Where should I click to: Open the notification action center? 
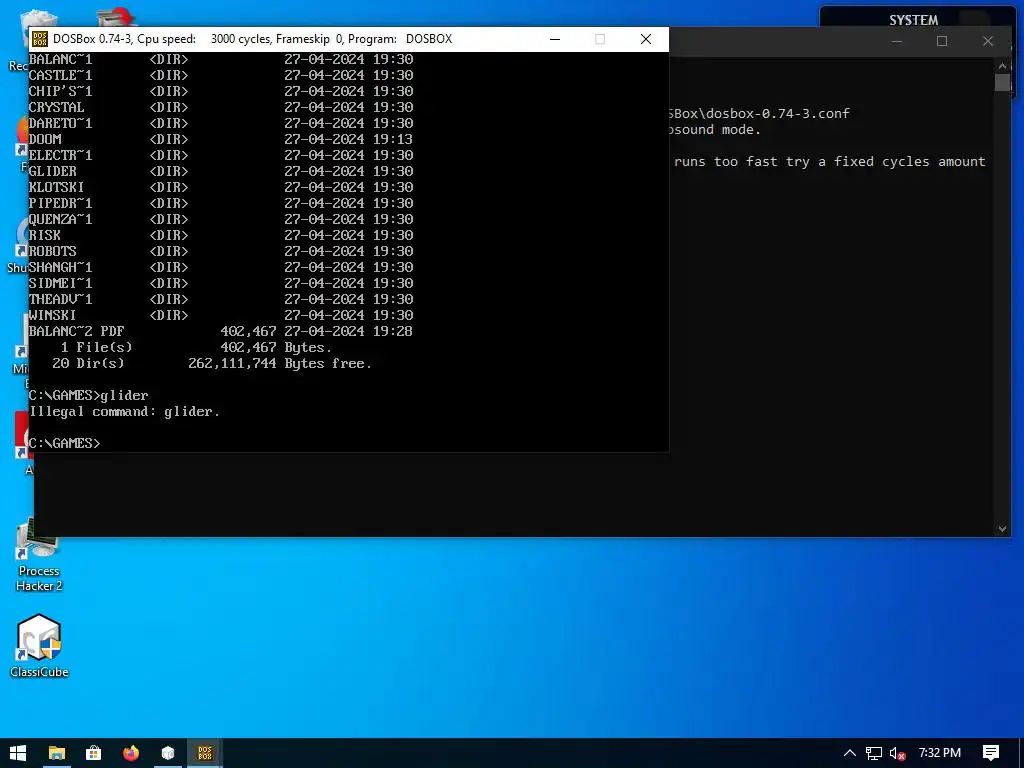(x=990, y=753)
